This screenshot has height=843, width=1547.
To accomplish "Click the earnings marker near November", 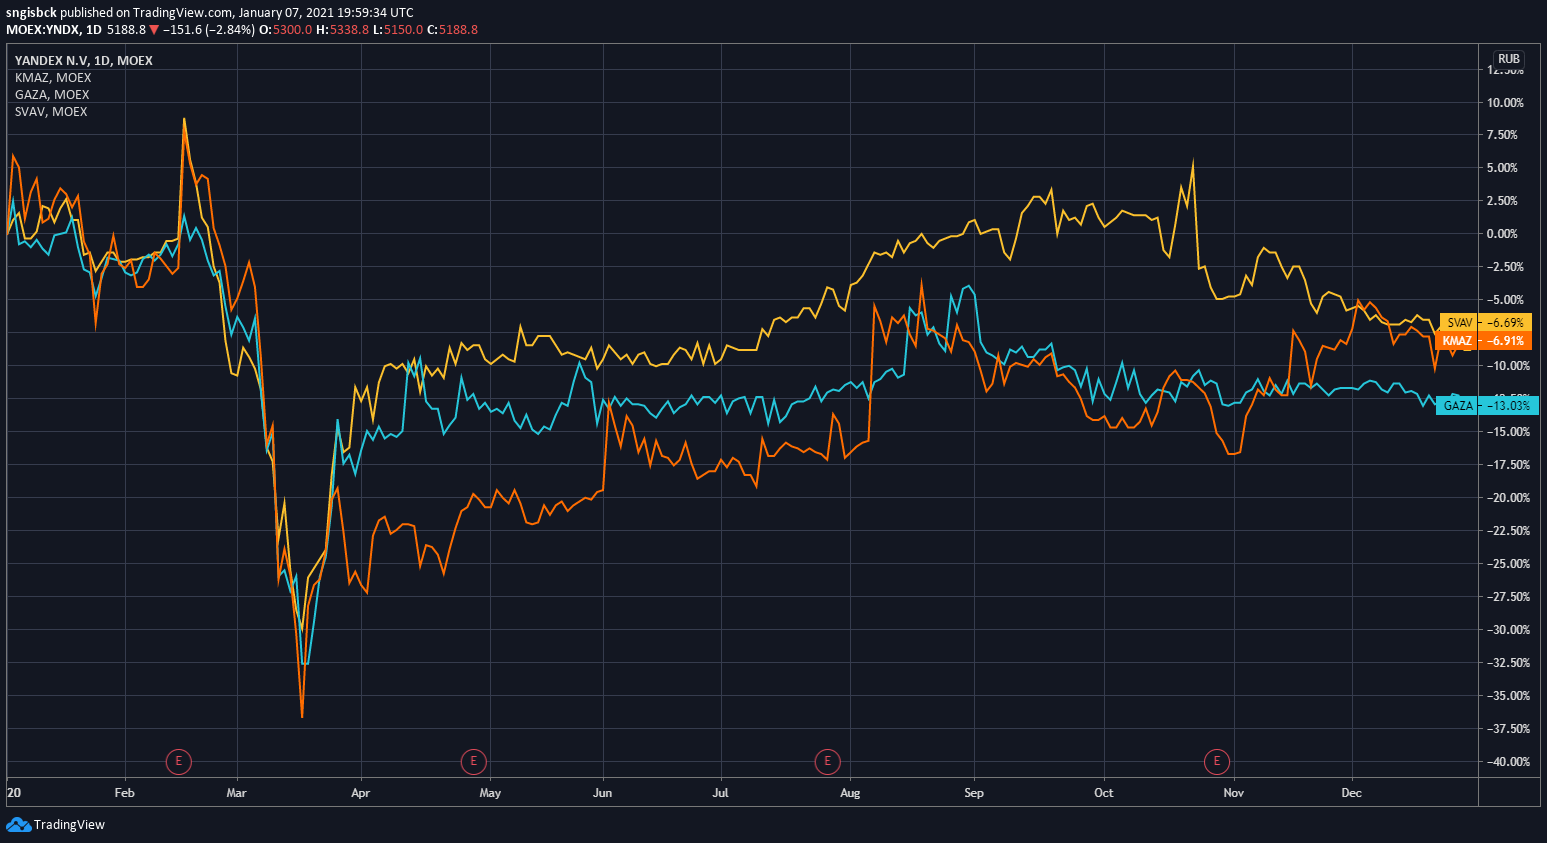I will (1216, 762).
